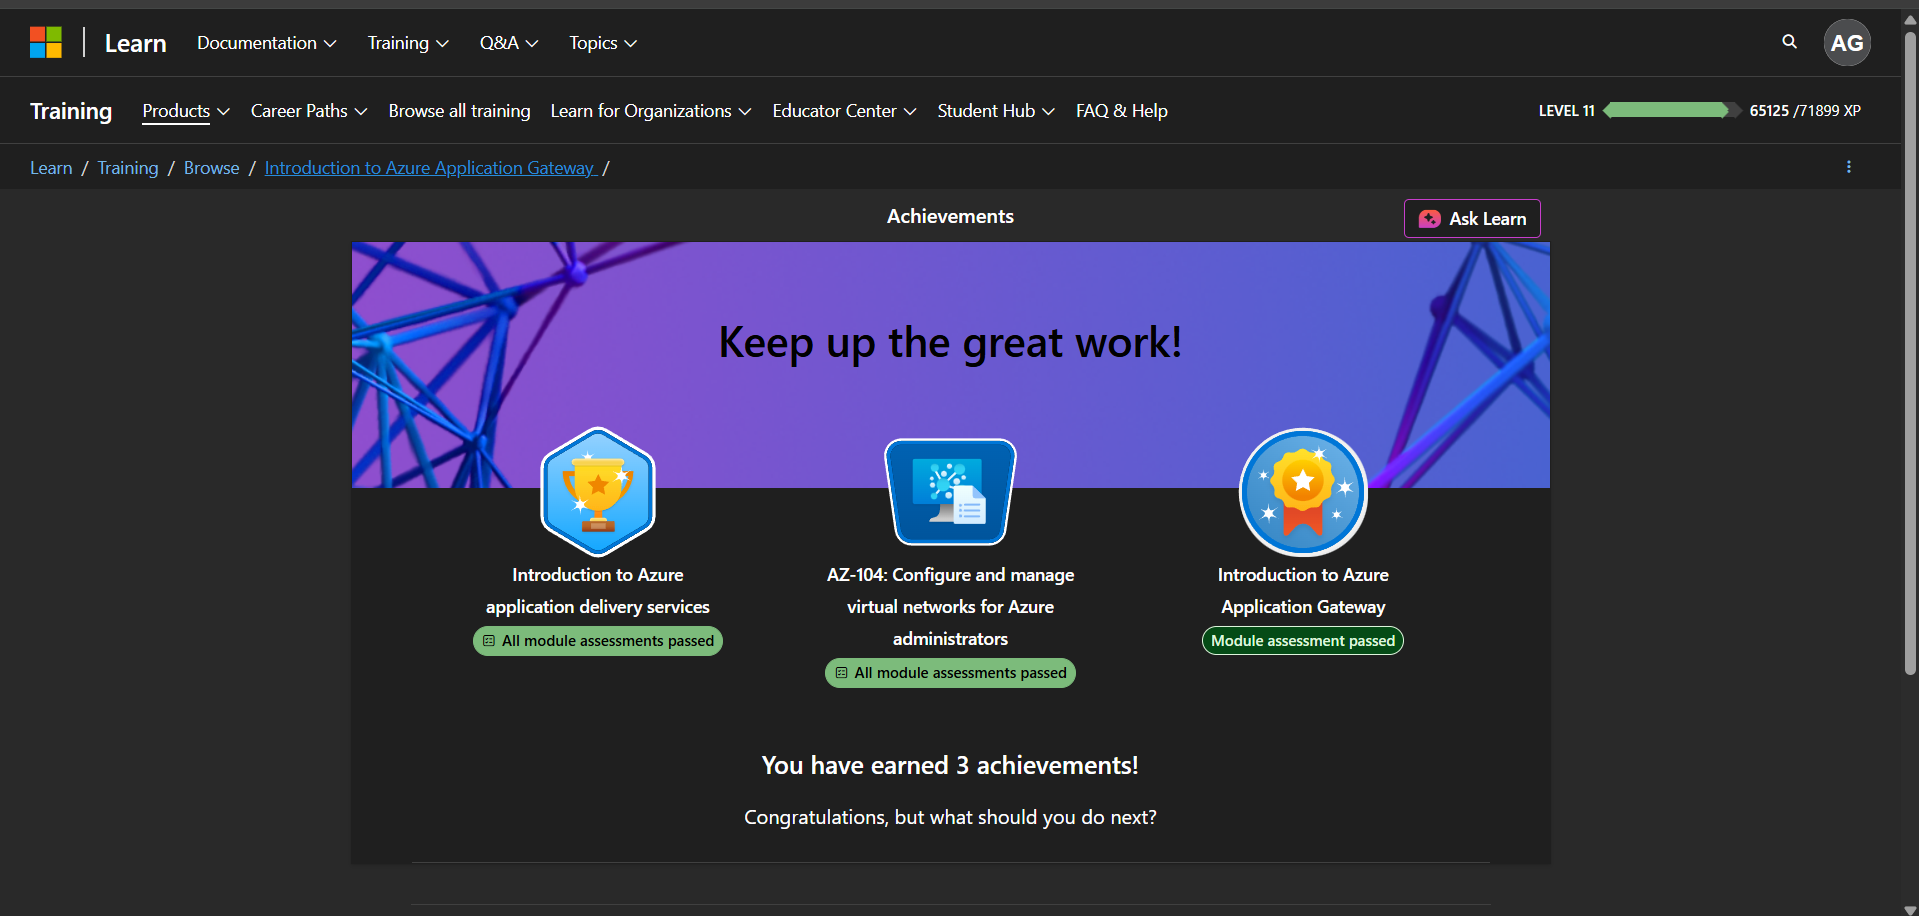Expand the Educator Center menu
1919x916 pixels.
(x=844, y=111)
